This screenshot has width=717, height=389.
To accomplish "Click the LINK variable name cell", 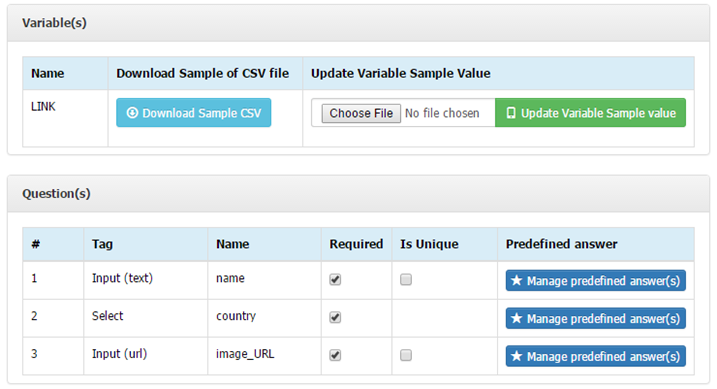I will pyautogui.click(x=65, y=118).
